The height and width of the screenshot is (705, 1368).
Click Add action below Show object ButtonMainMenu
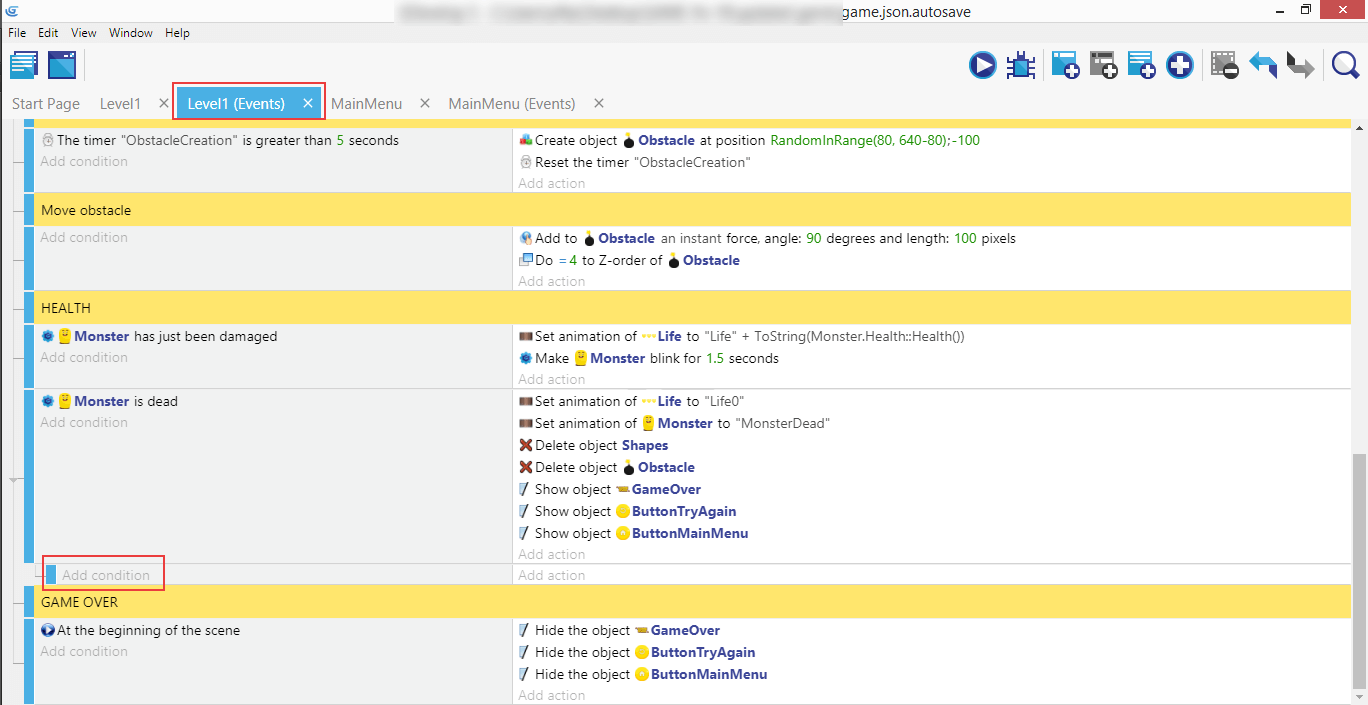click(x=551, y=554)
